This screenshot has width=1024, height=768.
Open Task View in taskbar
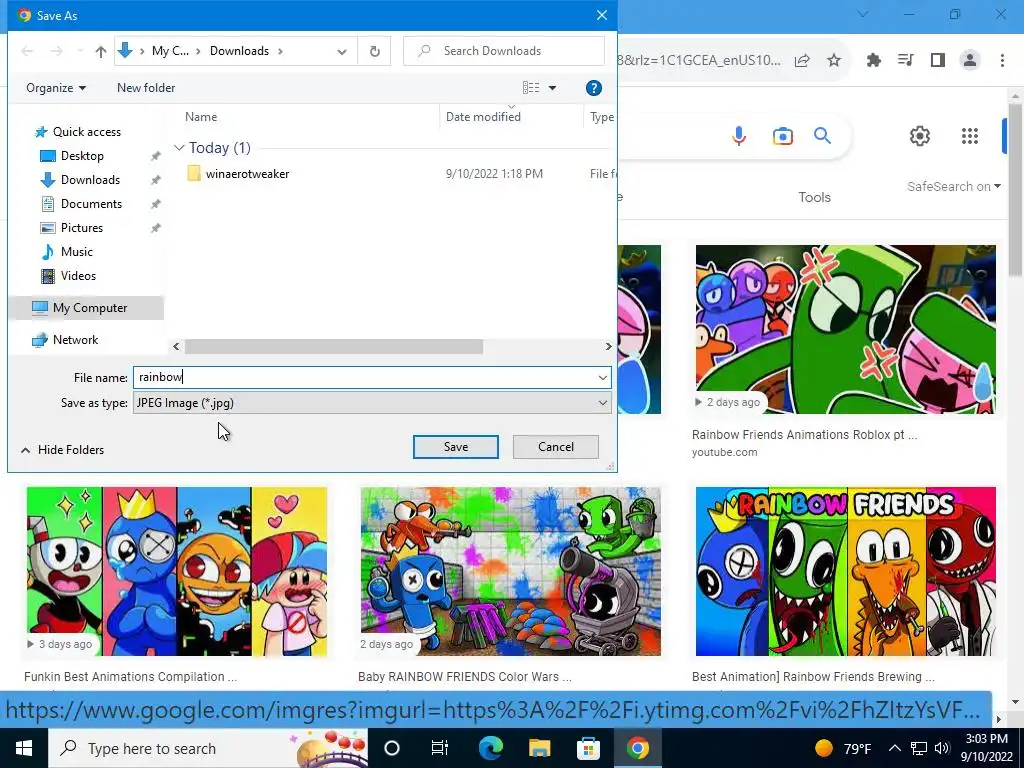coord(440,748)
